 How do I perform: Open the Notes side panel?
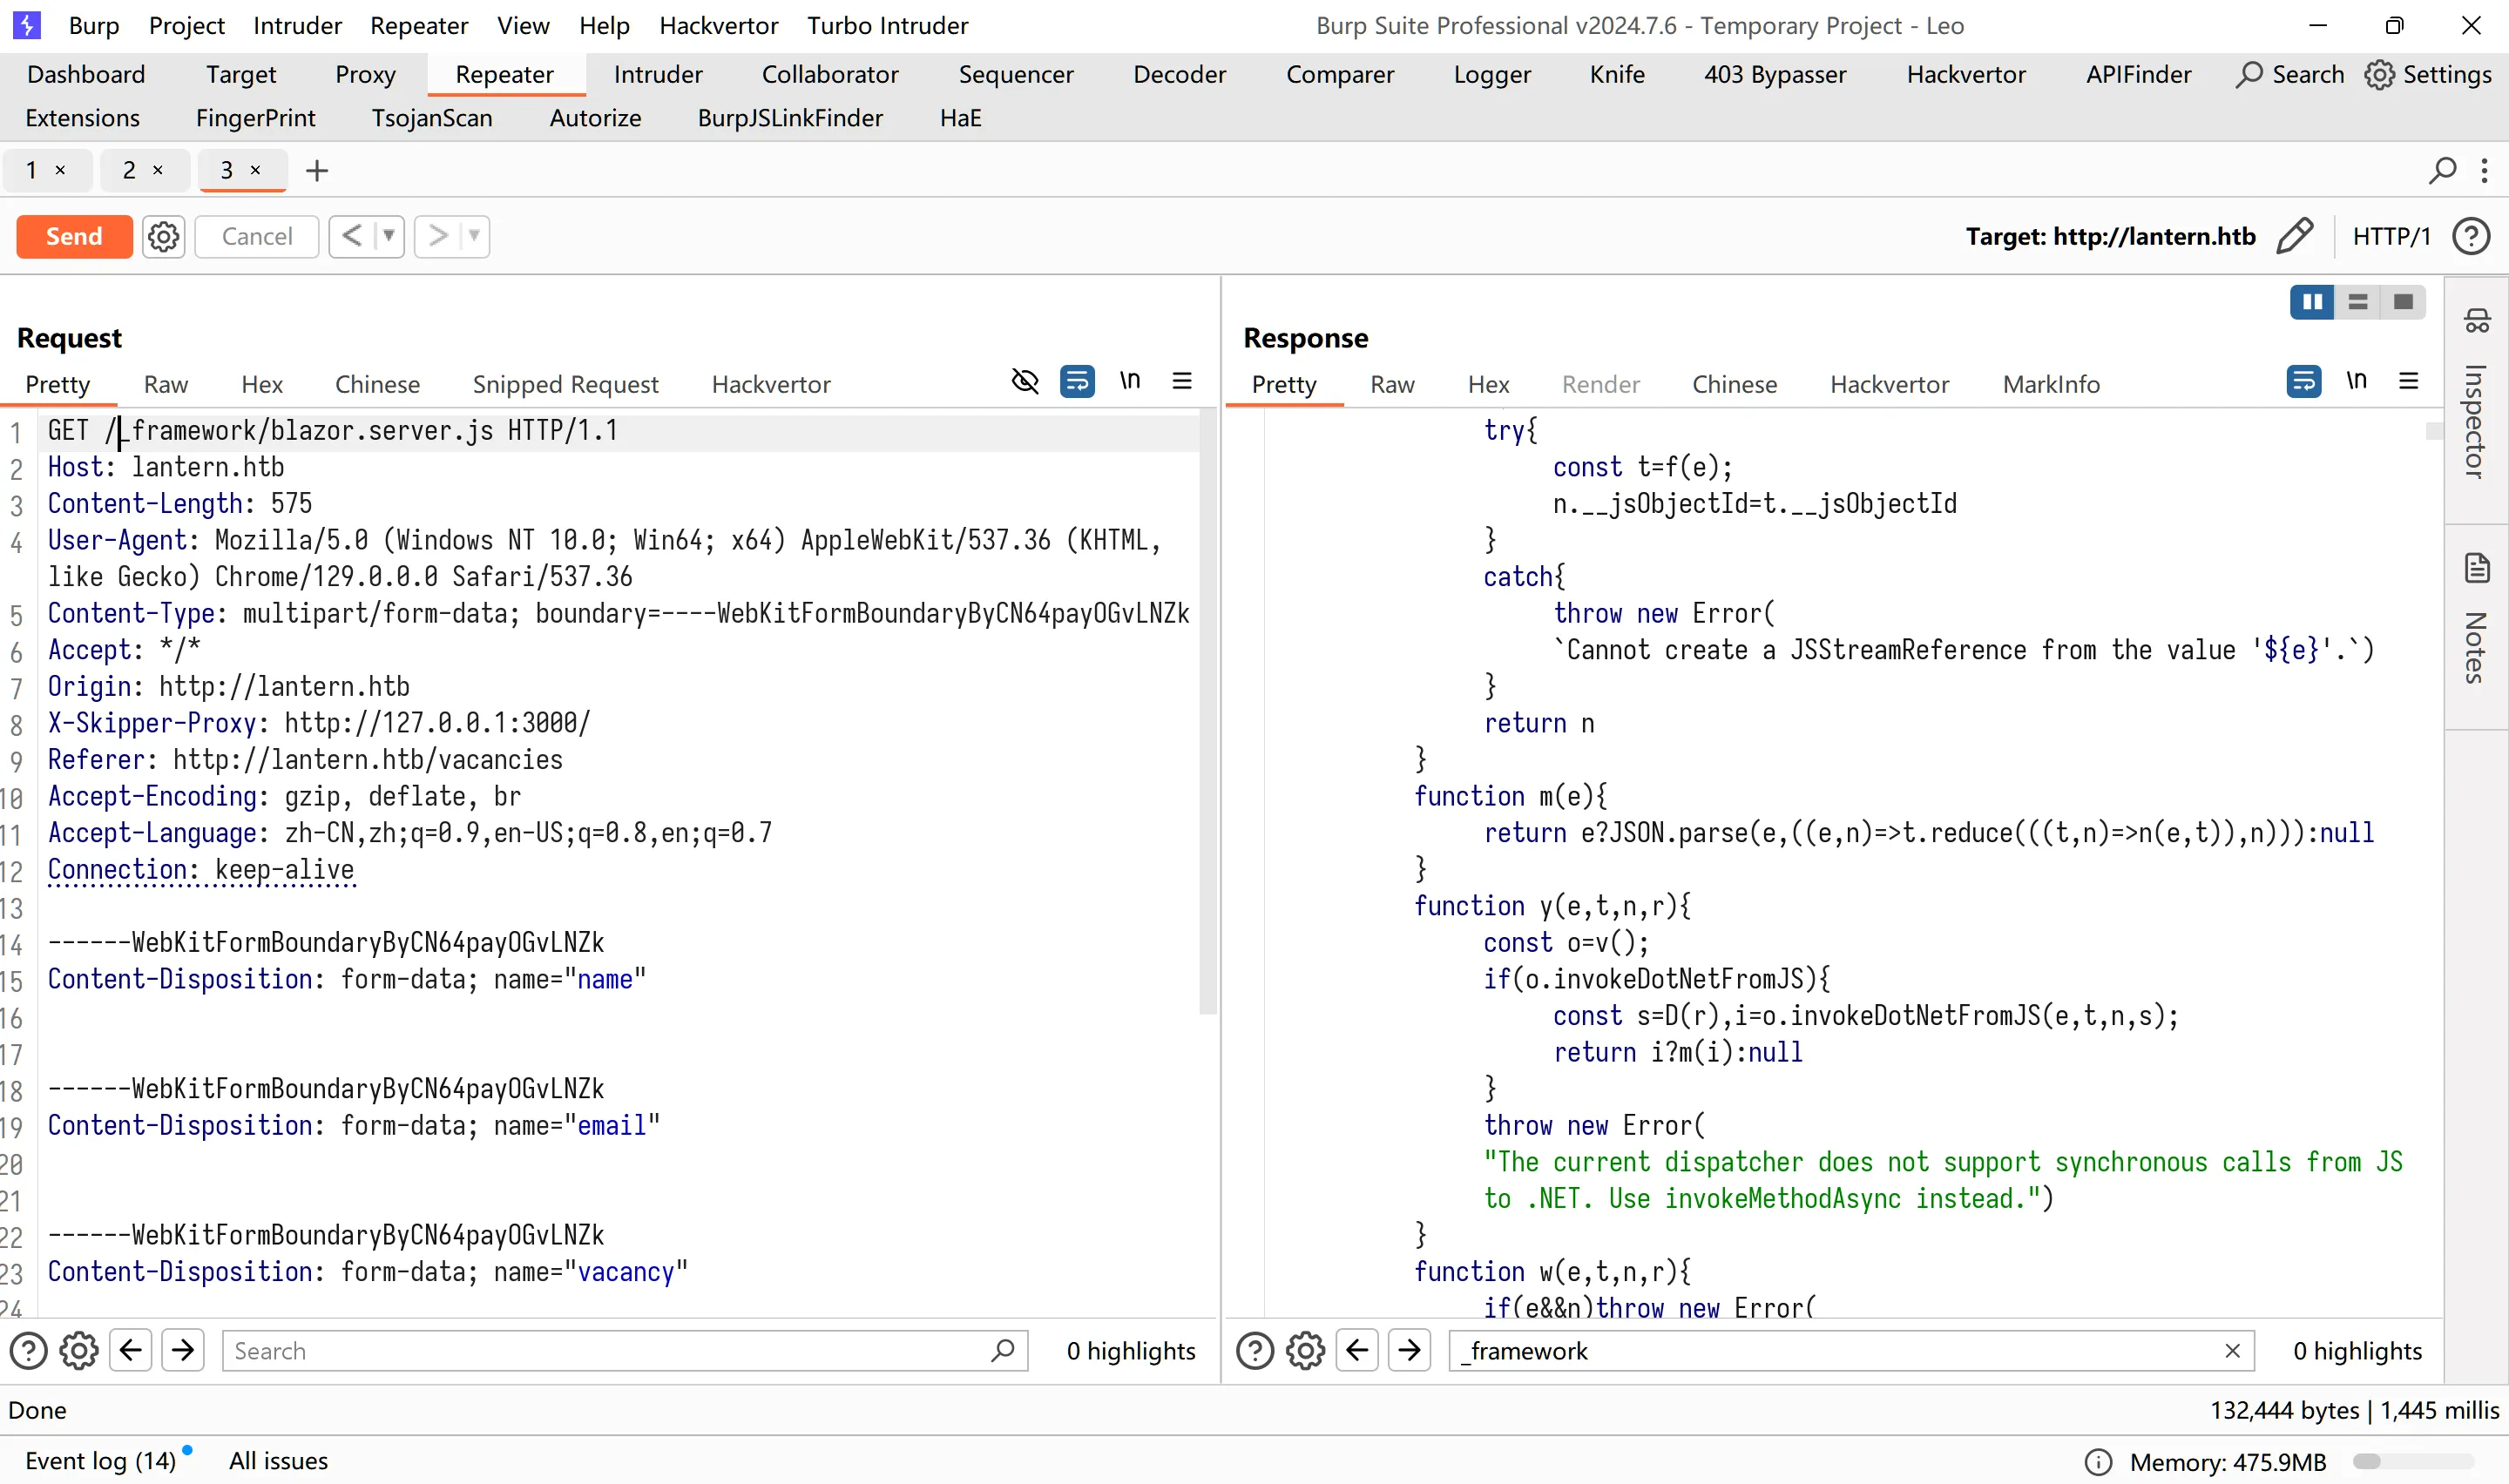point(2476,618)
